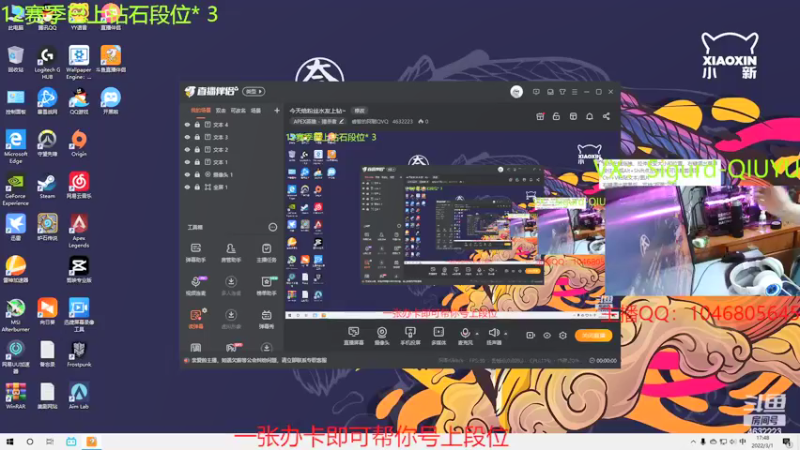Open Task View on the taskbar

(49, 442)
